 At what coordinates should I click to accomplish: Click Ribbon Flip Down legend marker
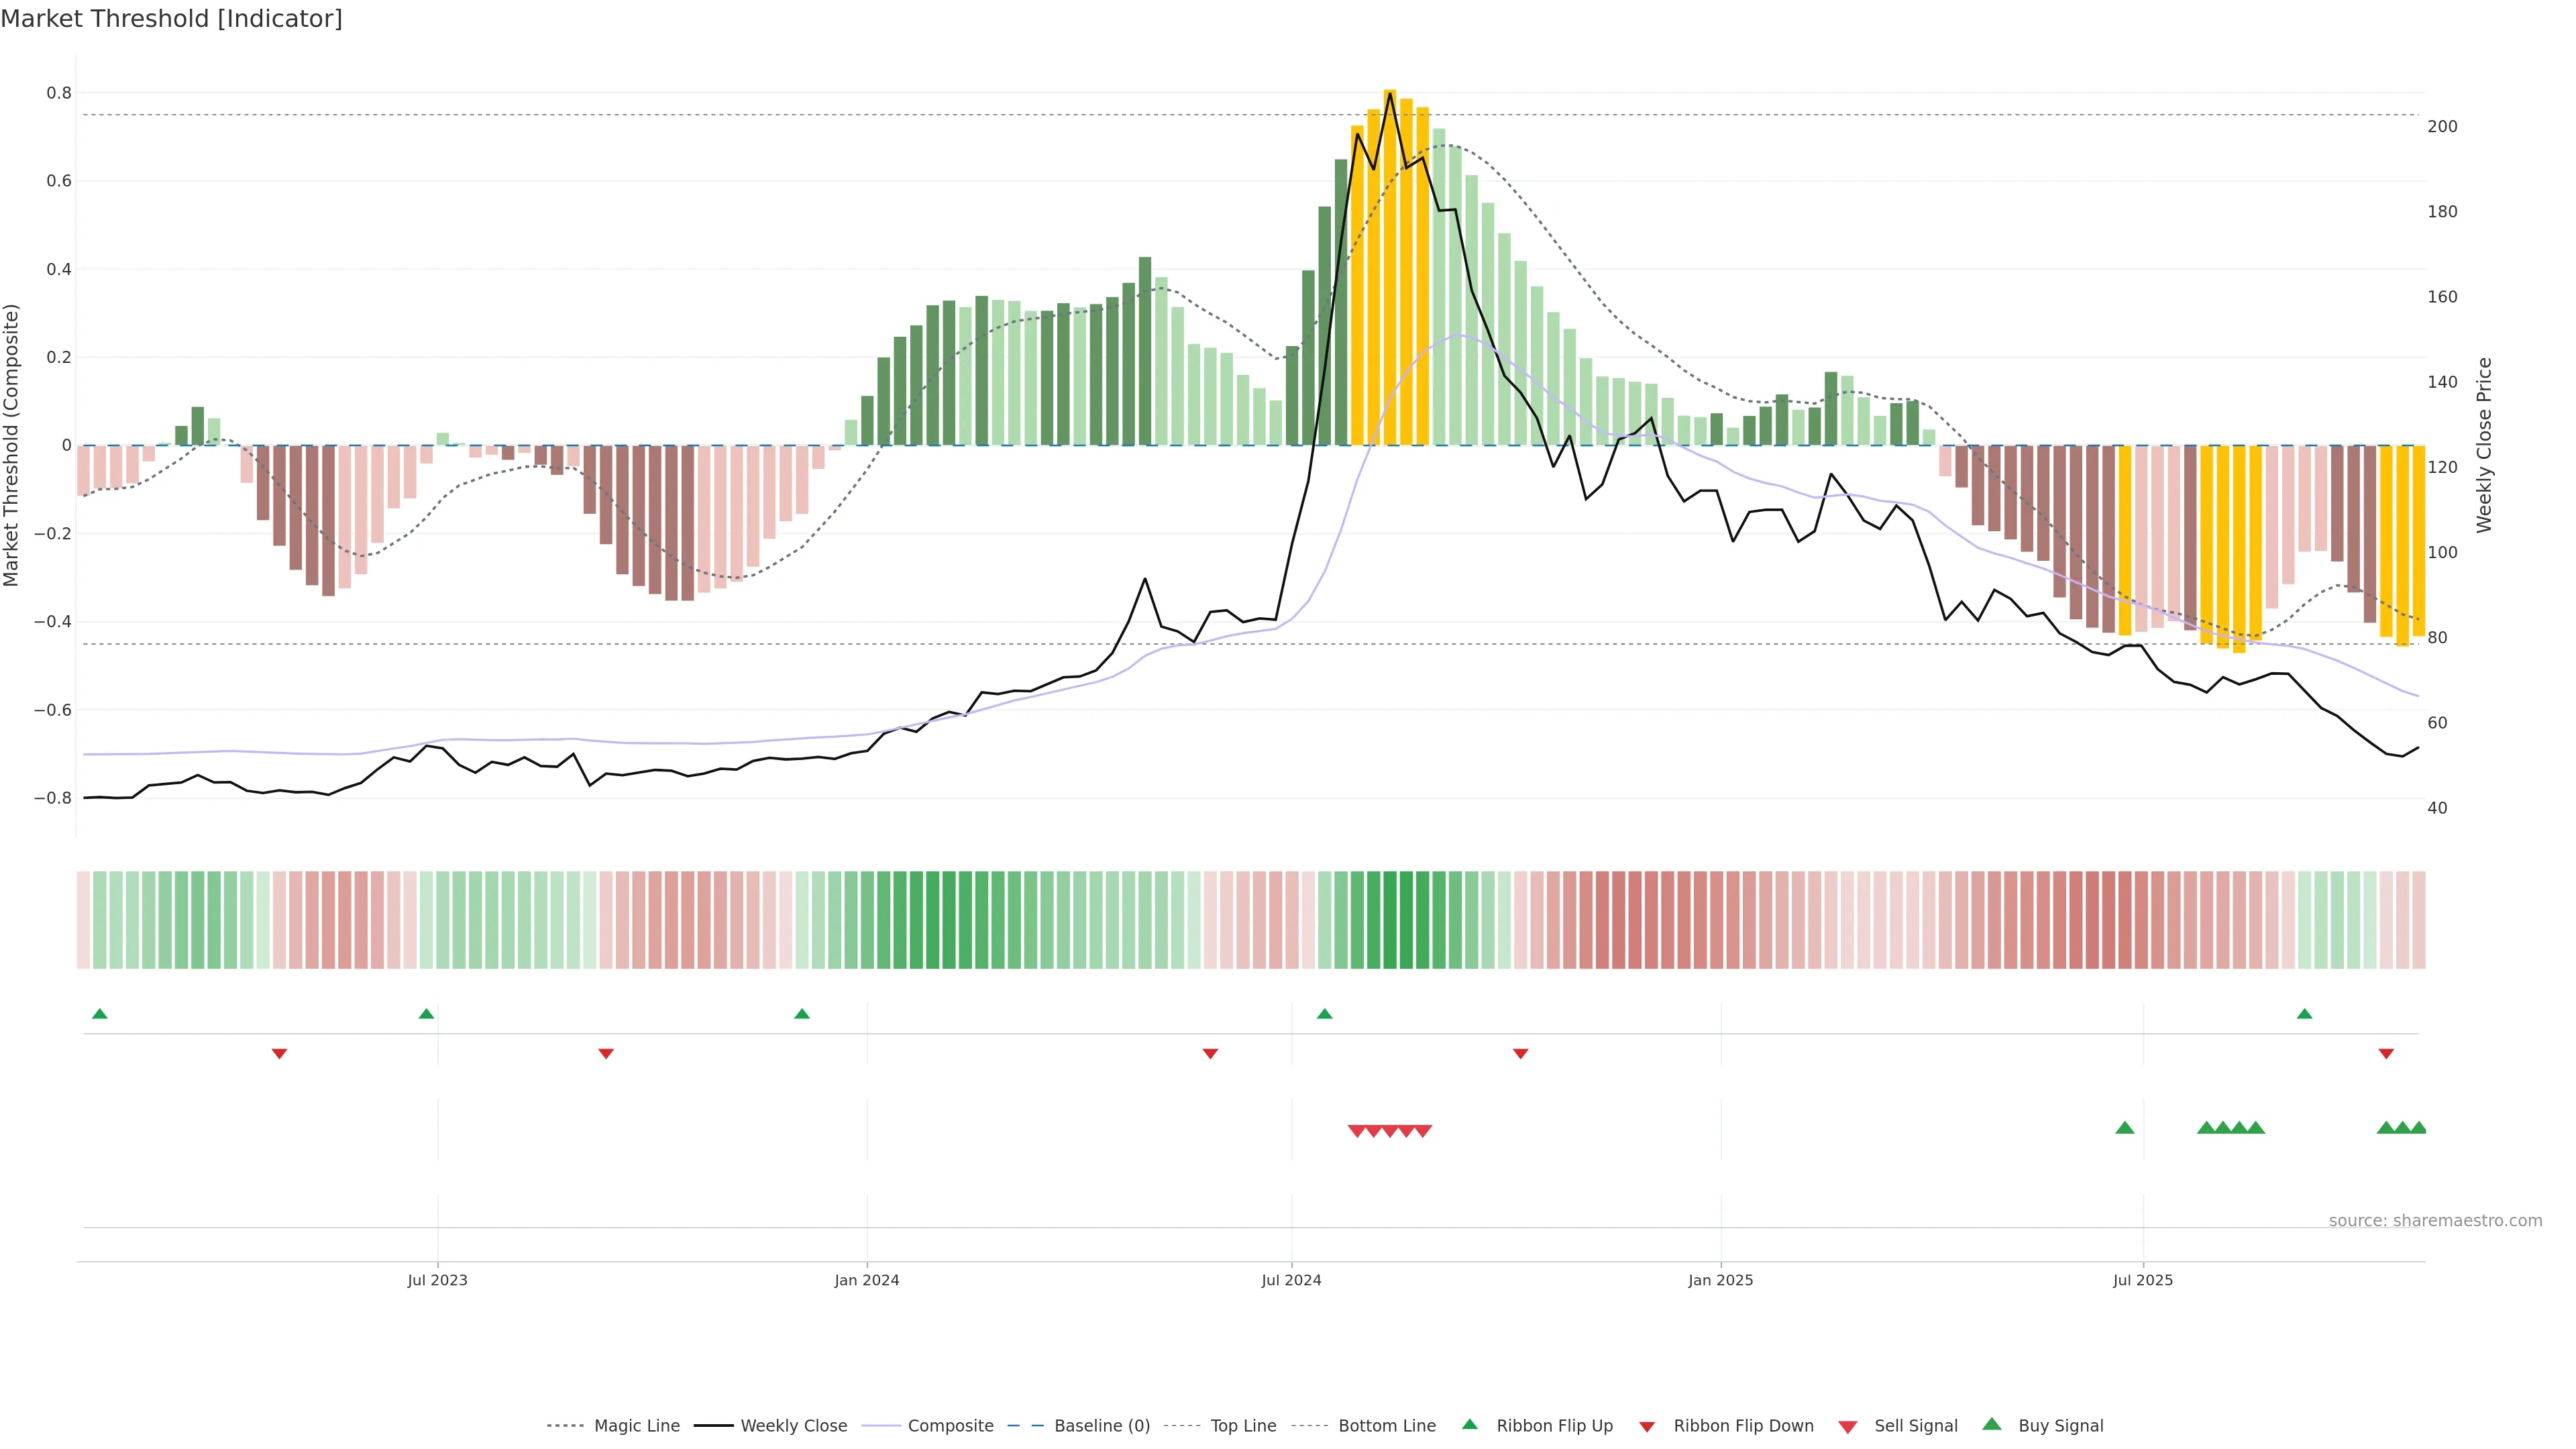[x=1647, y=1427]
